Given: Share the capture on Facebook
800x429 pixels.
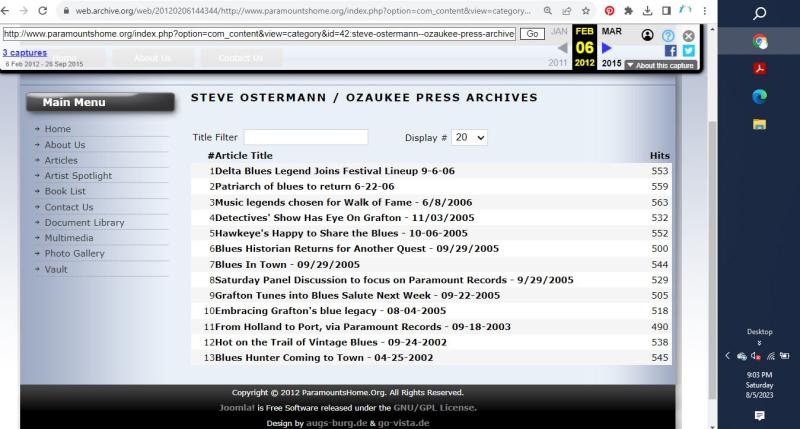Looking at the screenshot, I should tap(671, 50).
